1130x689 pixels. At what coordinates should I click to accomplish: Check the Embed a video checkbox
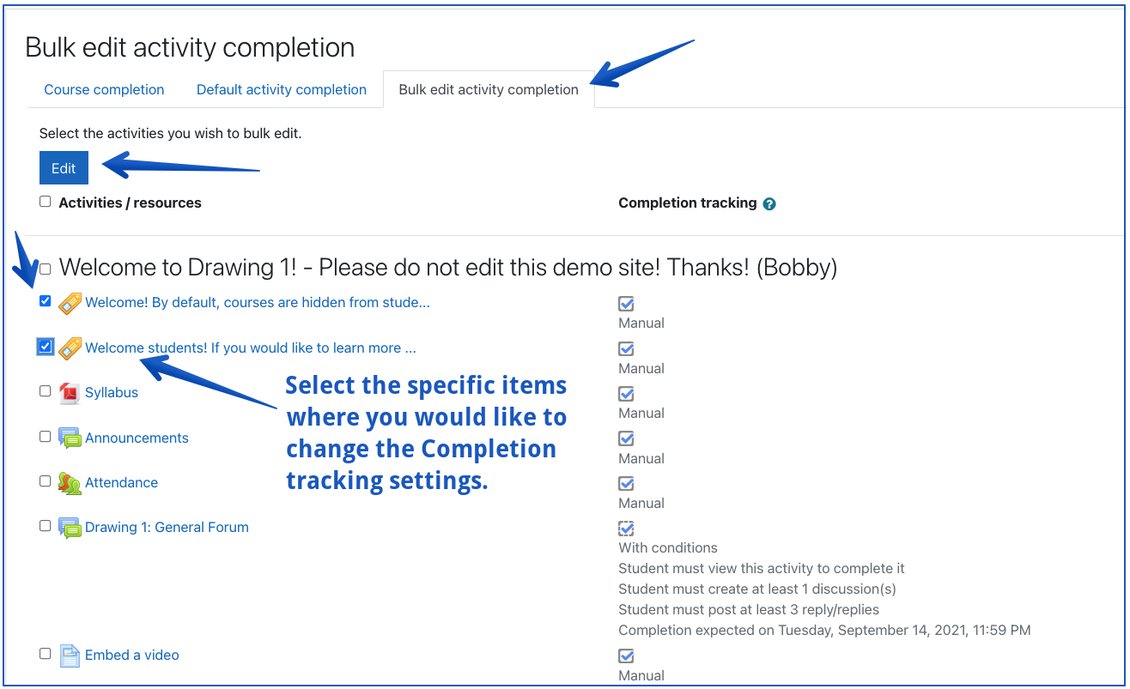point(44,653)
